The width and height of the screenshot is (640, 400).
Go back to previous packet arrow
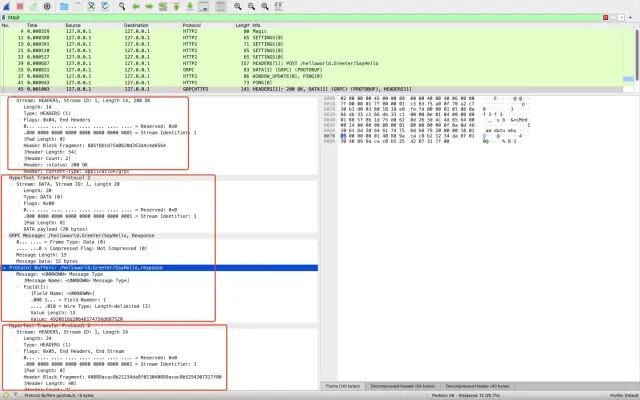136,6
